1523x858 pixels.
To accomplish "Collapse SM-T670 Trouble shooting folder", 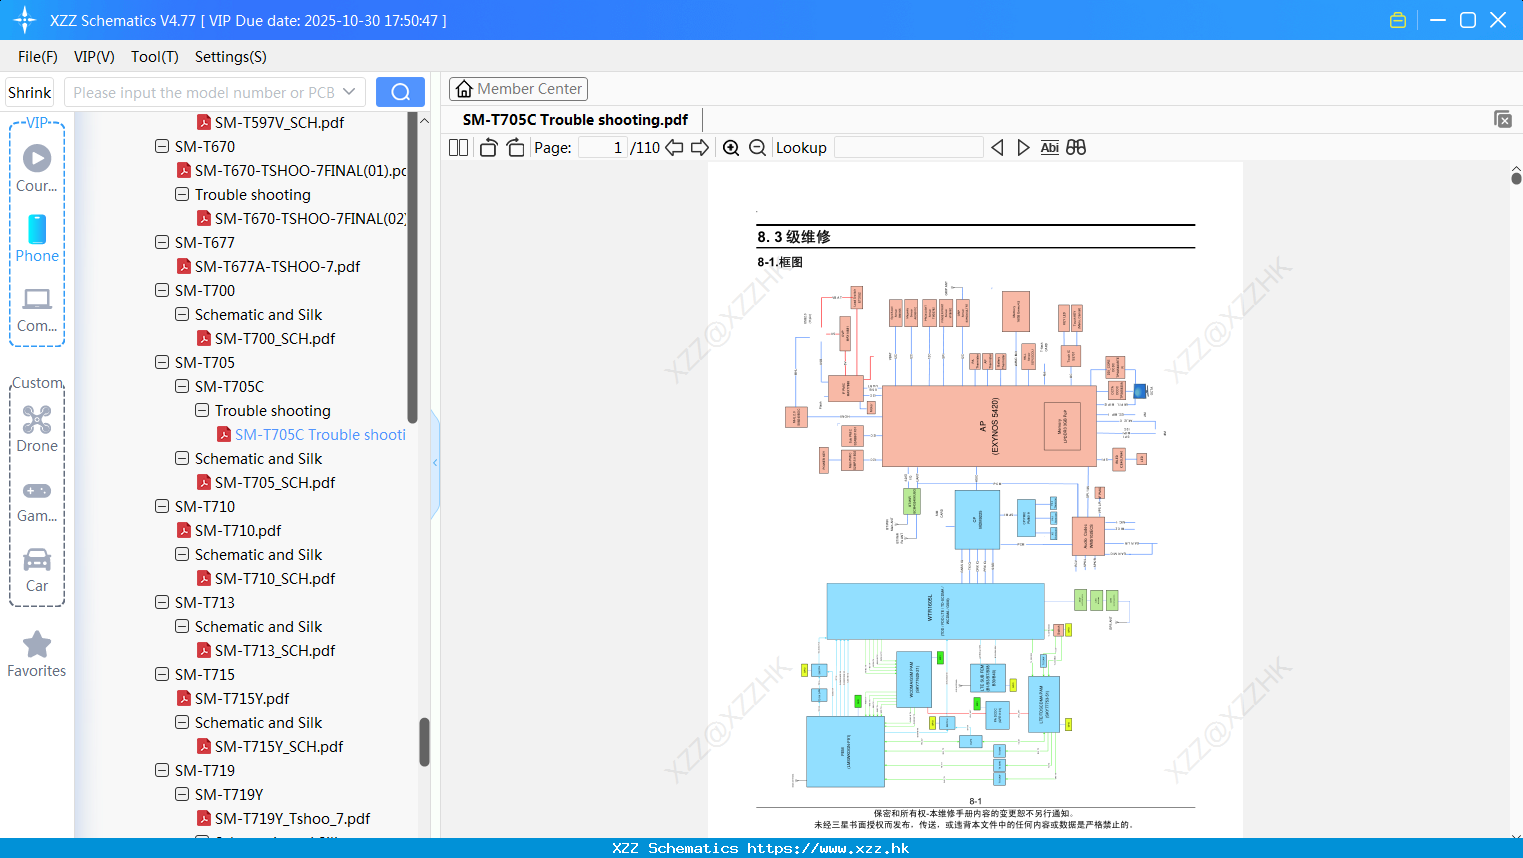I will (182, 194).
